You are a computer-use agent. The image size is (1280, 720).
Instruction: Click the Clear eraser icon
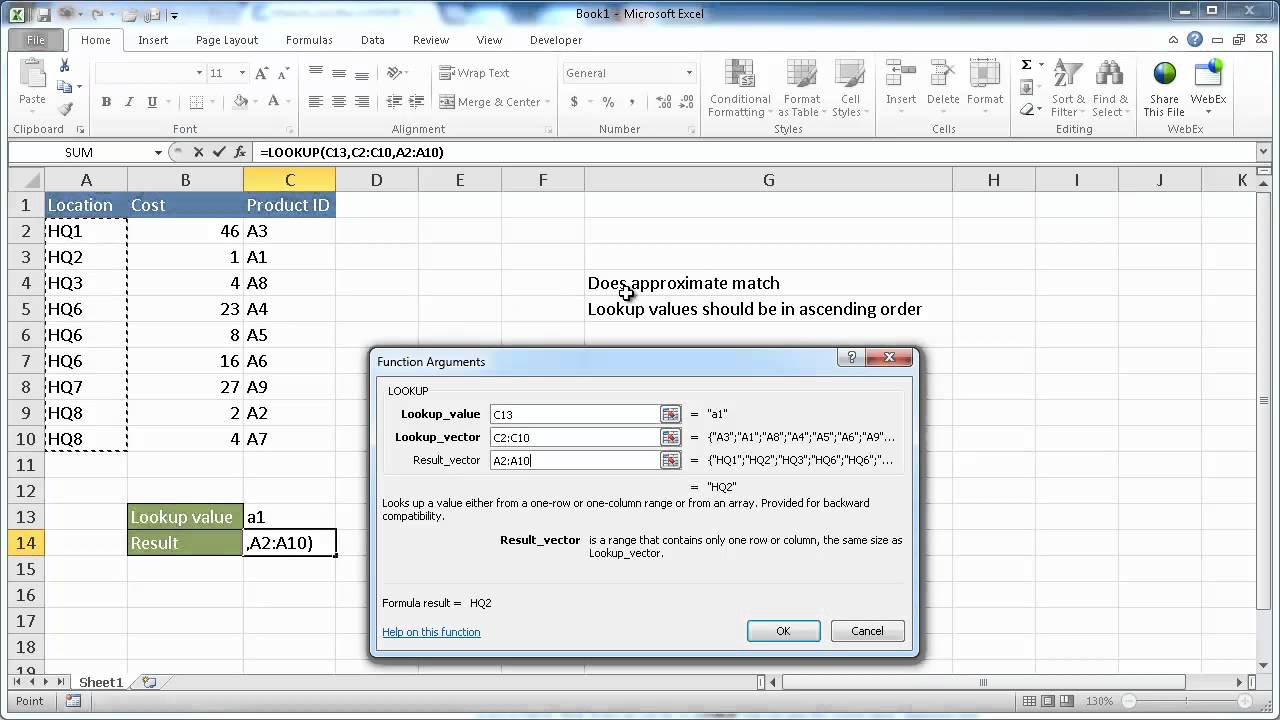tap(1027, 109)
